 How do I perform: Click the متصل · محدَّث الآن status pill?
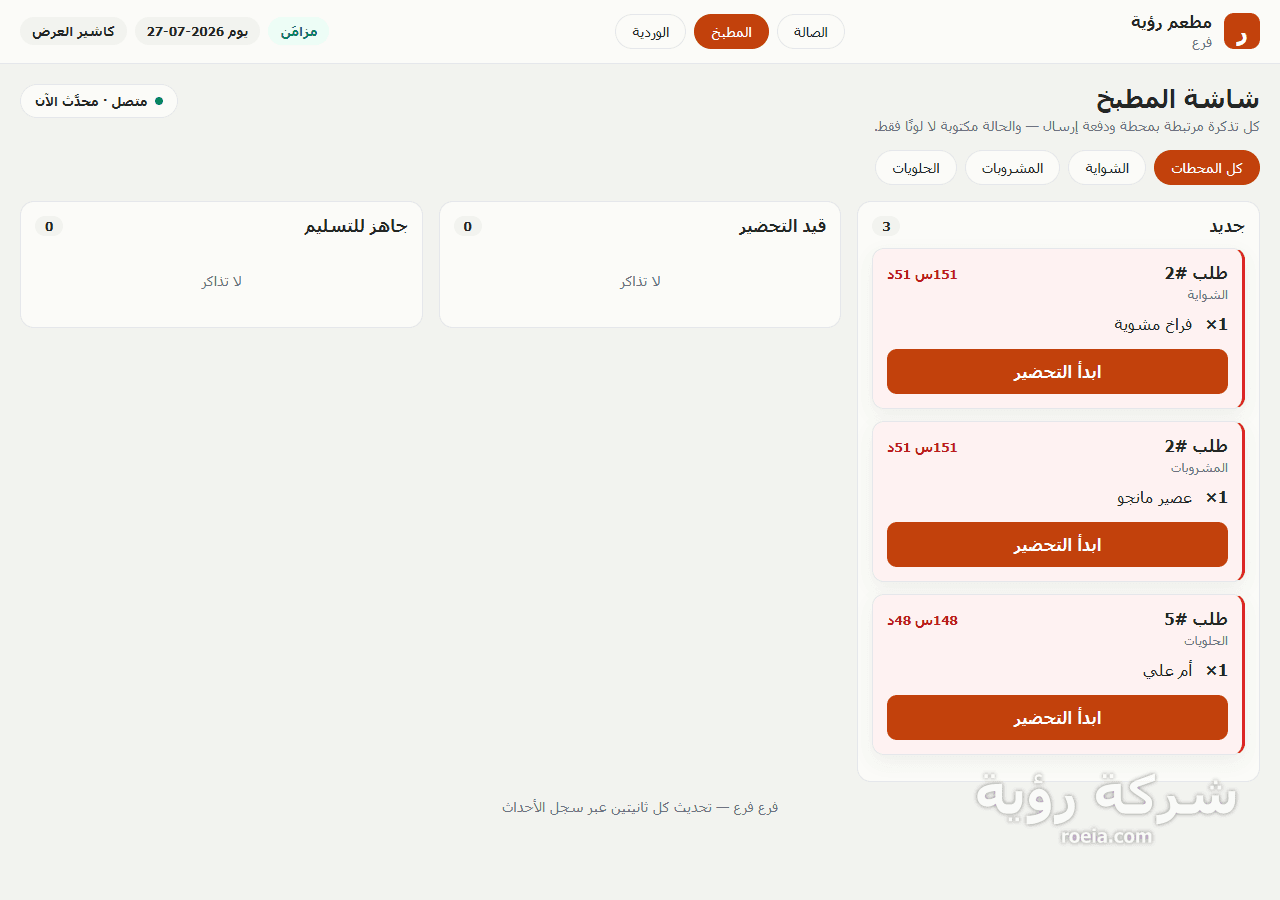point(99,101)
